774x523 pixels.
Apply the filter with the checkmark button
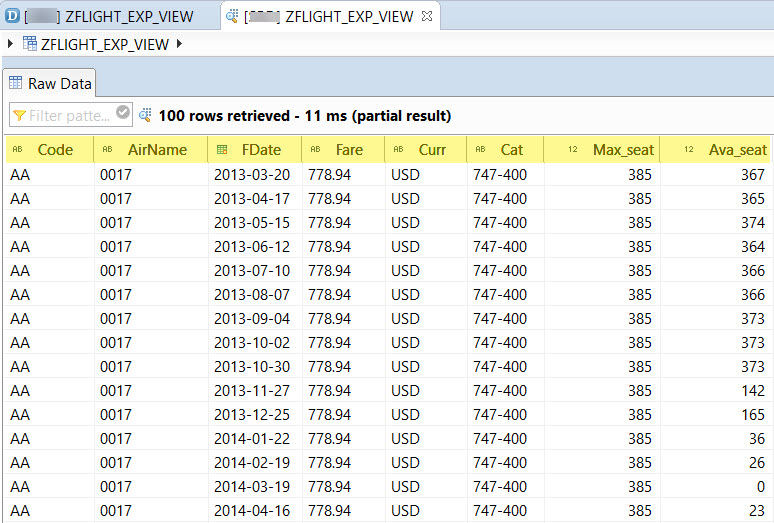coord(123,112)
